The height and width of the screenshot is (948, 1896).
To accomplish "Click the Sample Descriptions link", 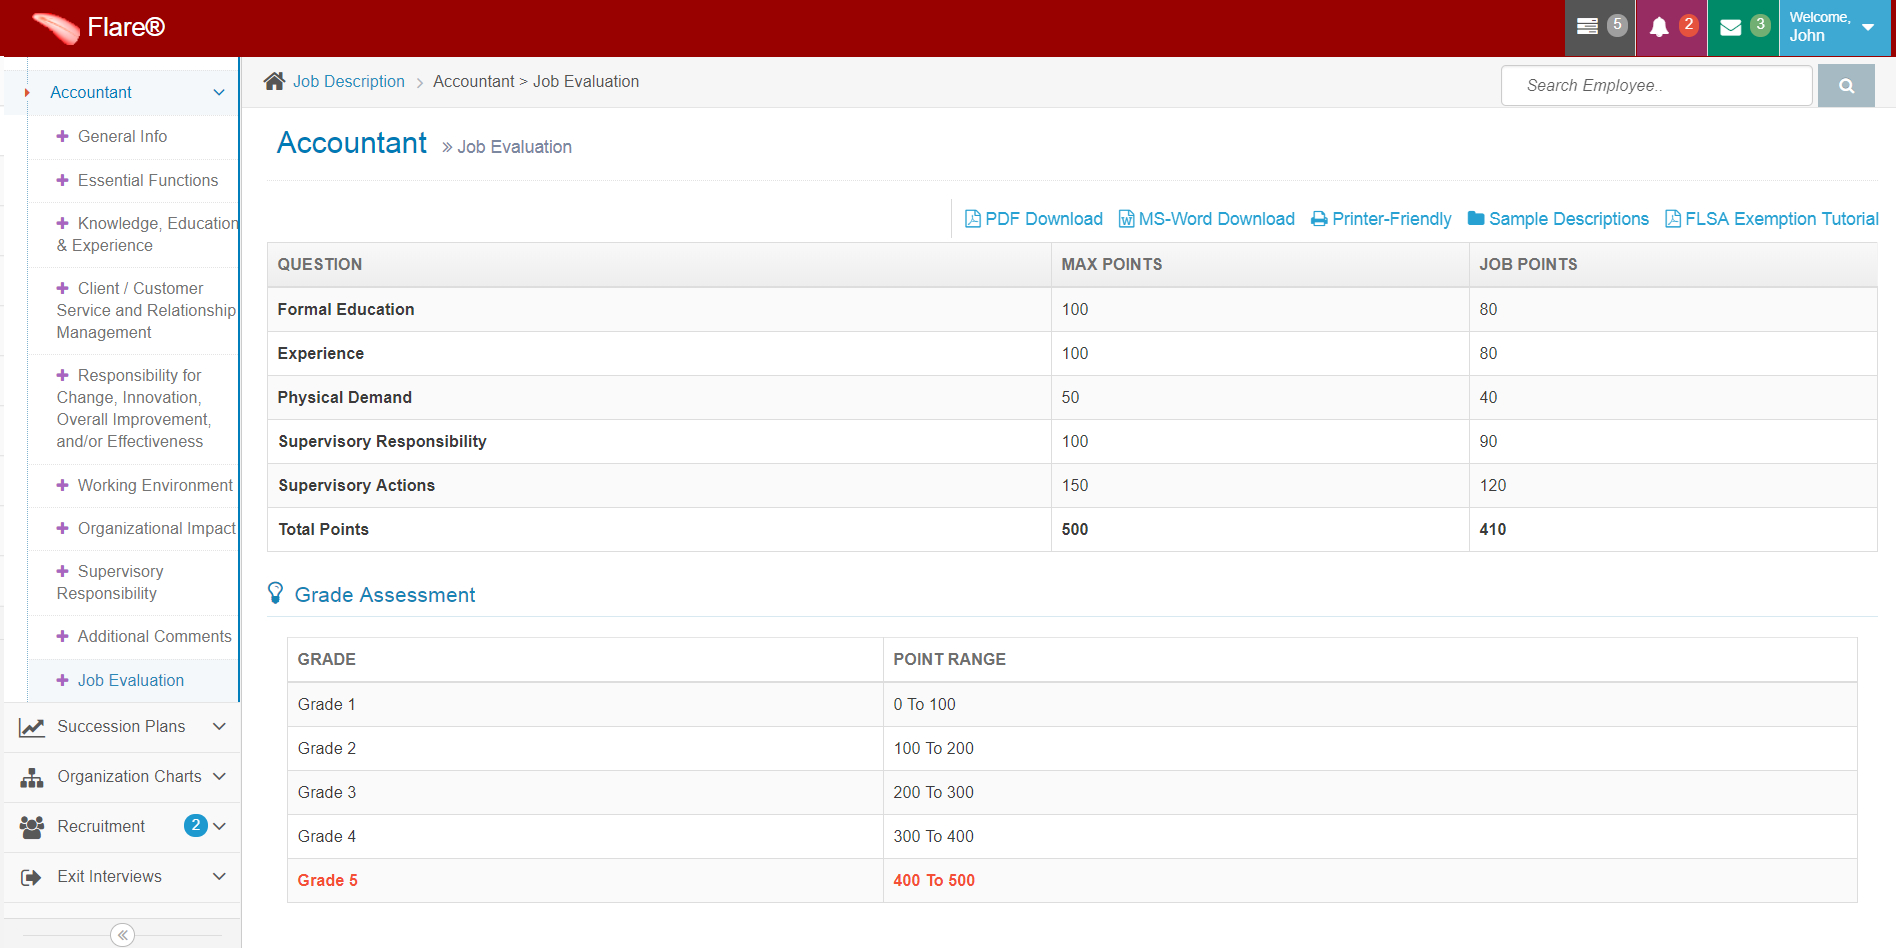I will (1569, 219).
